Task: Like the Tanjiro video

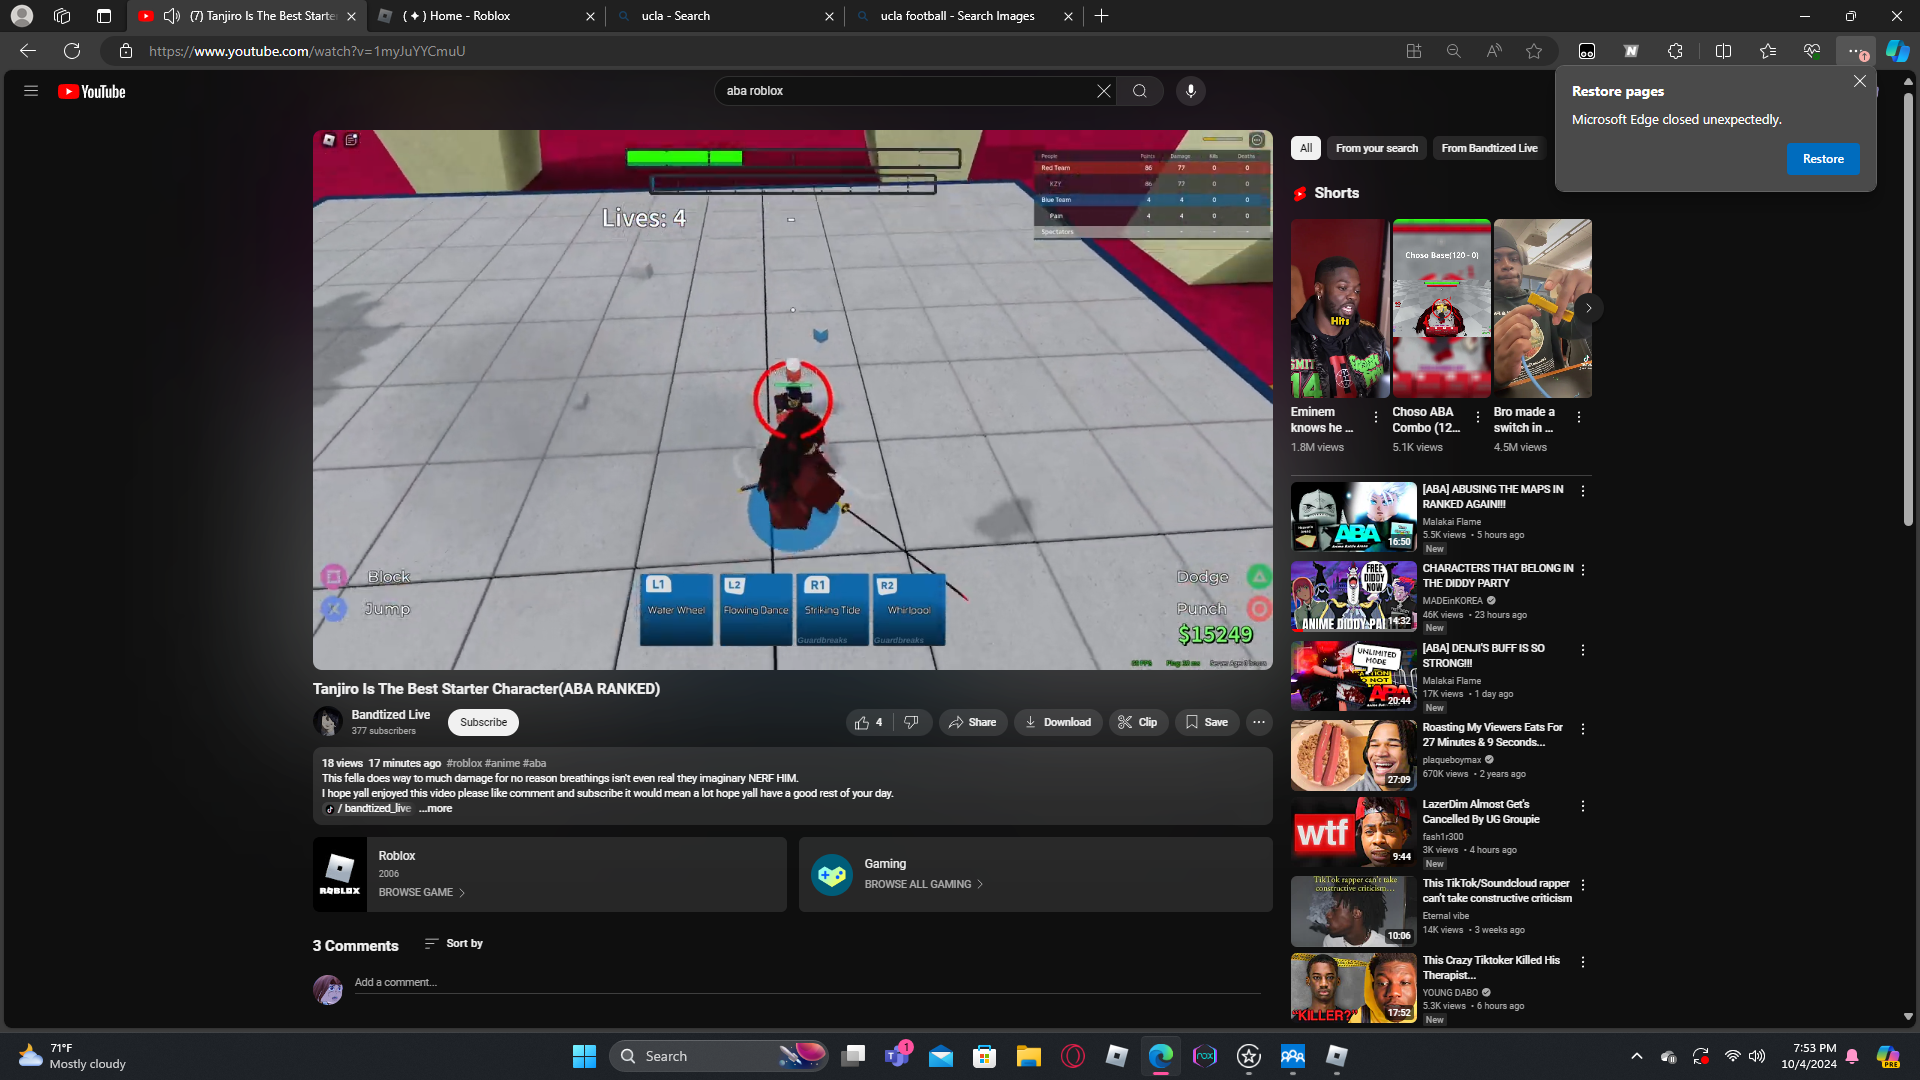Action: pos(868,722)
